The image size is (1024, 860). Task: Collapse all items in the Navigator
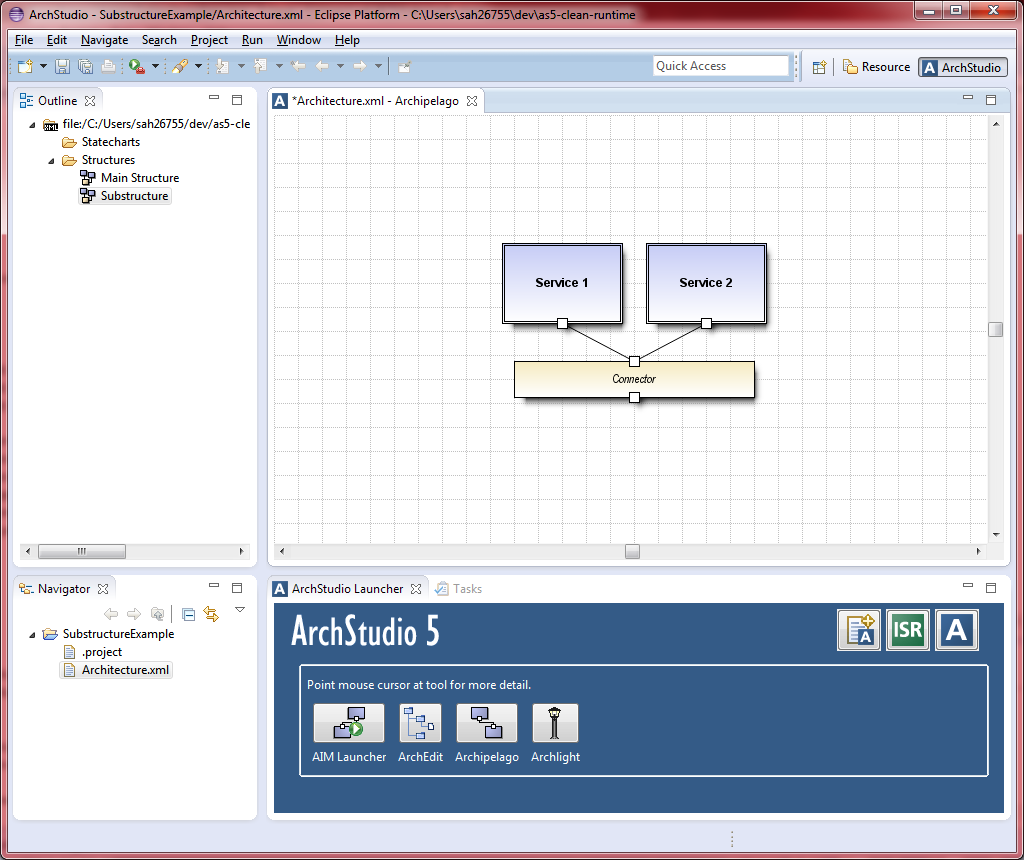pos(189,614)
